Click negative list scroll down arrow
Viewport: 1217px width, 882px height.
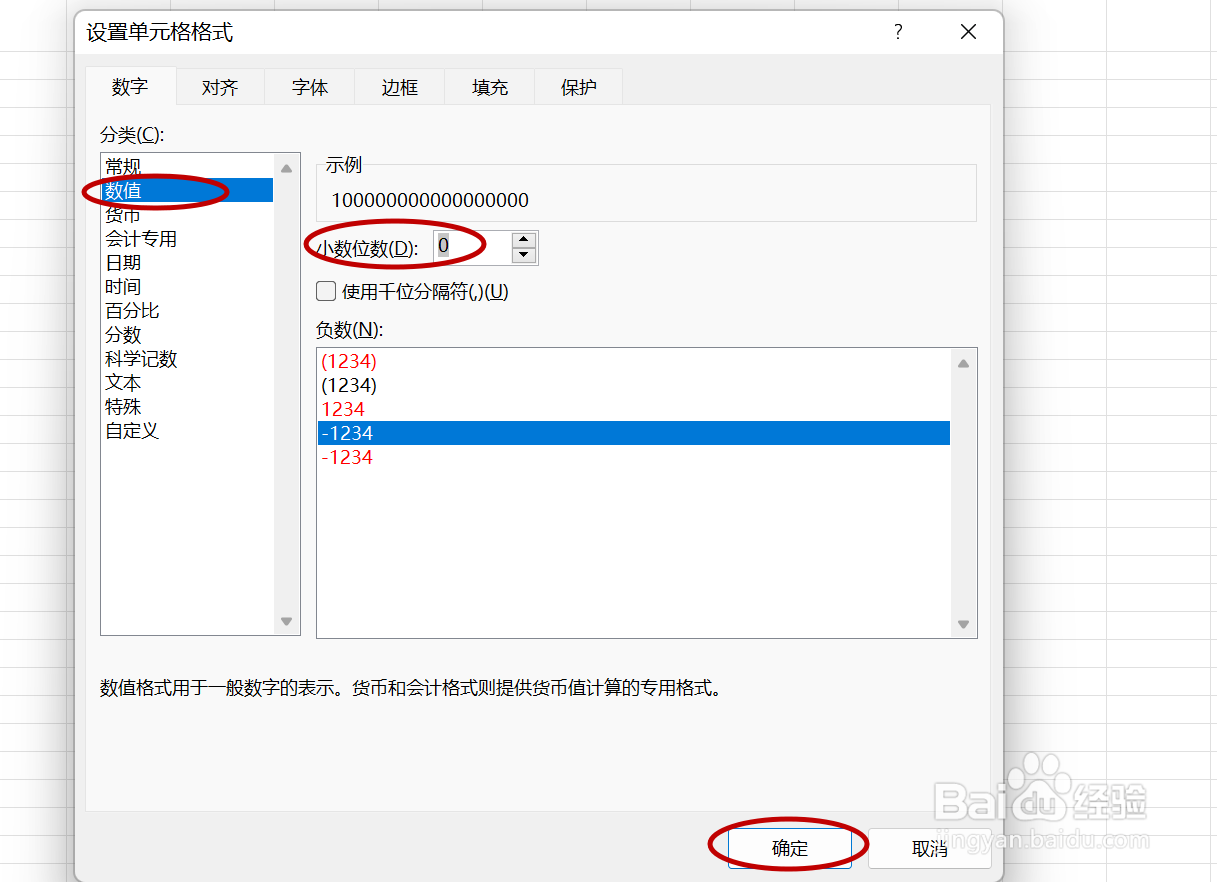(963, 624)
